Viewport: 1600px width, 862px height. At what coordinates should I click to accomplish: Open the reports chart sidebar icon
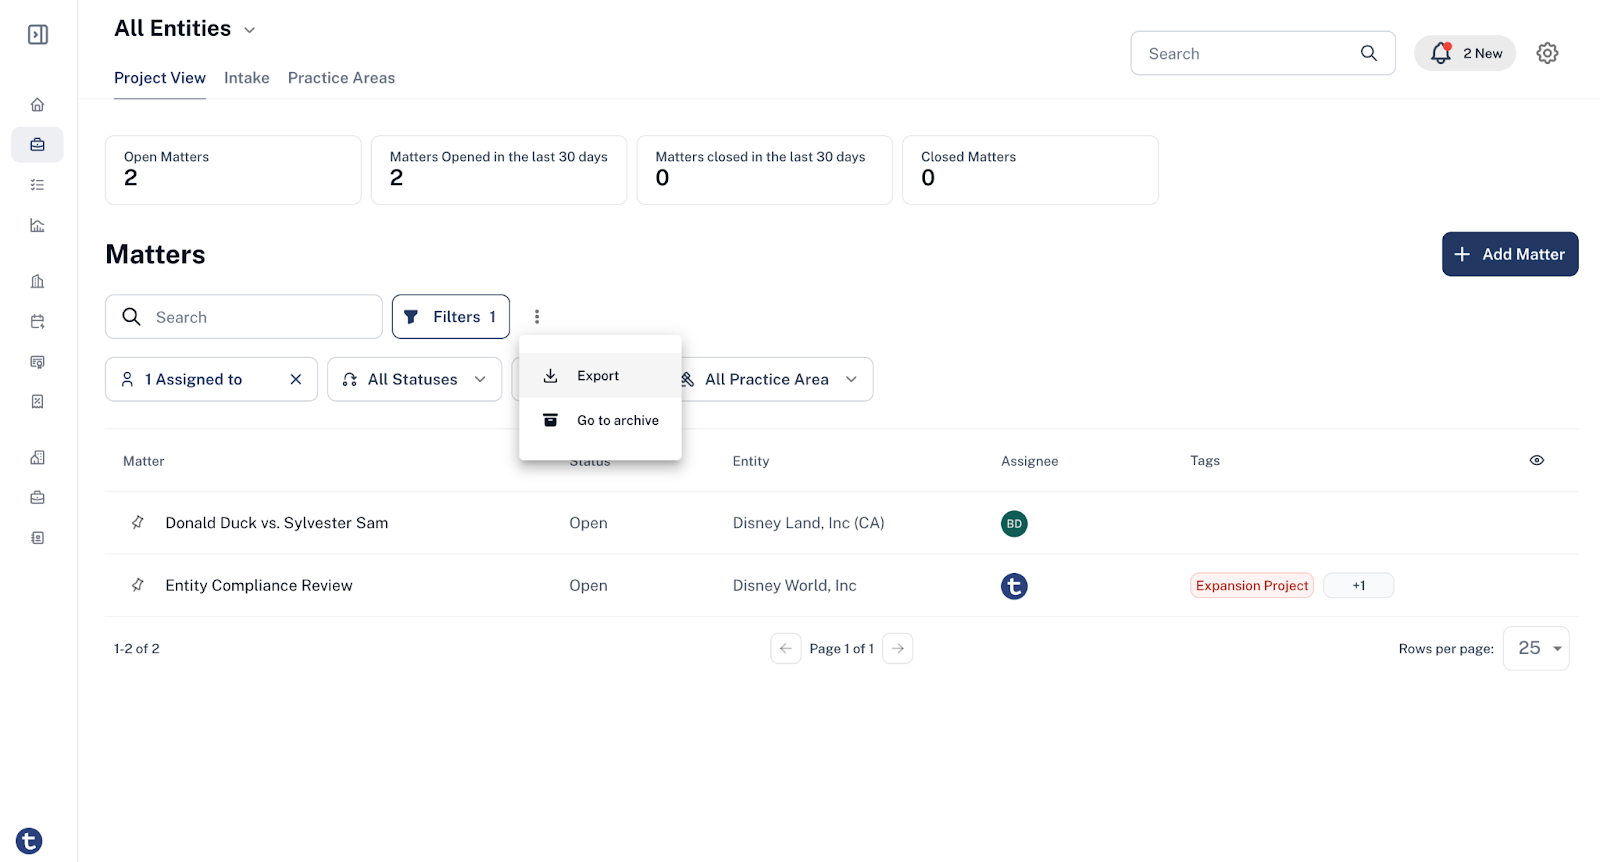click(x=37, y=225)
